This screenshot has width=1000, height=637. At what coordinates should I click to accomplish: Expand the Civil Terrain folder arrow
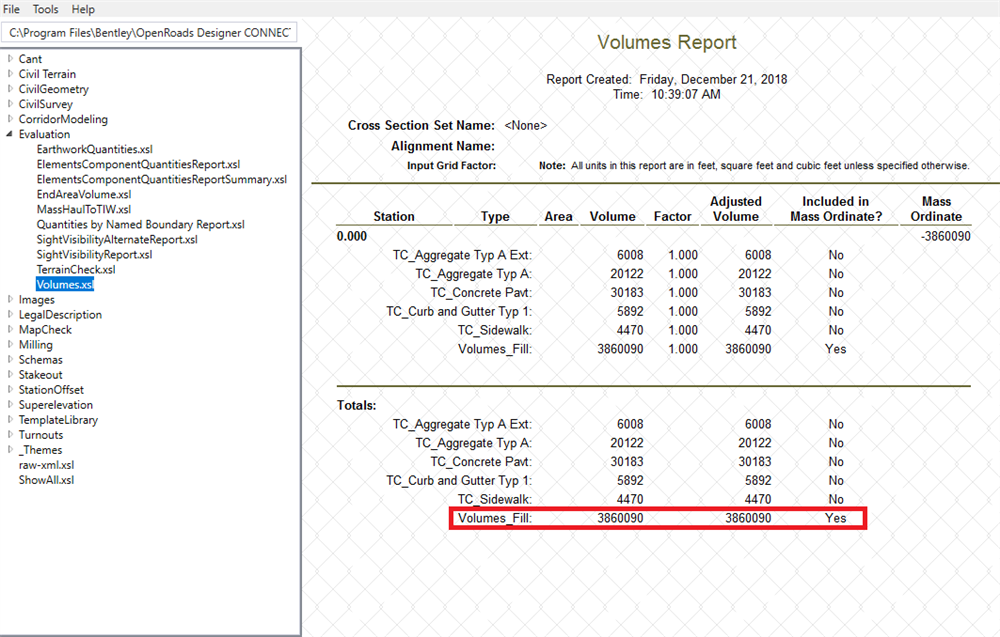click(10, 74)
